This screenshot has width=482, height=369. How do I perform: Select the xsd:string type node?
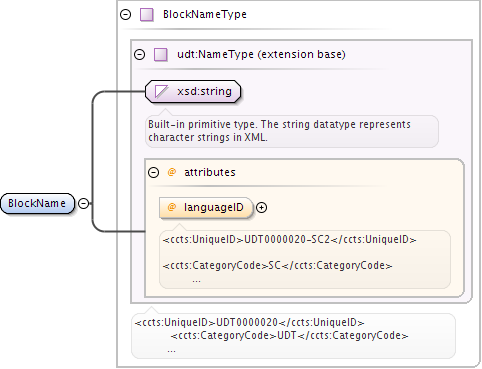(193, 91)
